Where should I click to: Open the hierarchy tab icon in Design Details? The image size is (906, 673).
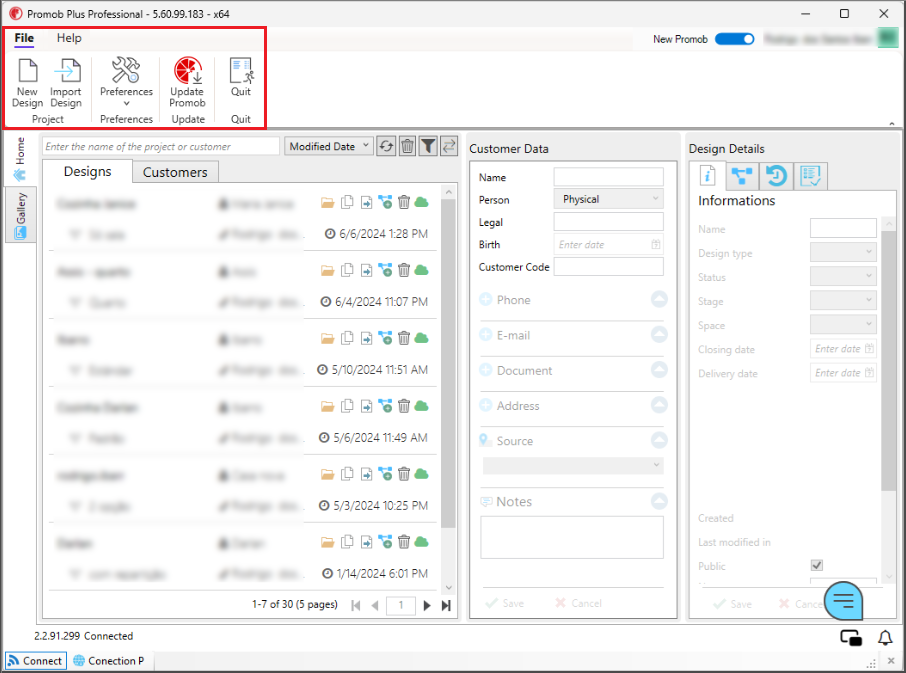click(x=742, y=176)
